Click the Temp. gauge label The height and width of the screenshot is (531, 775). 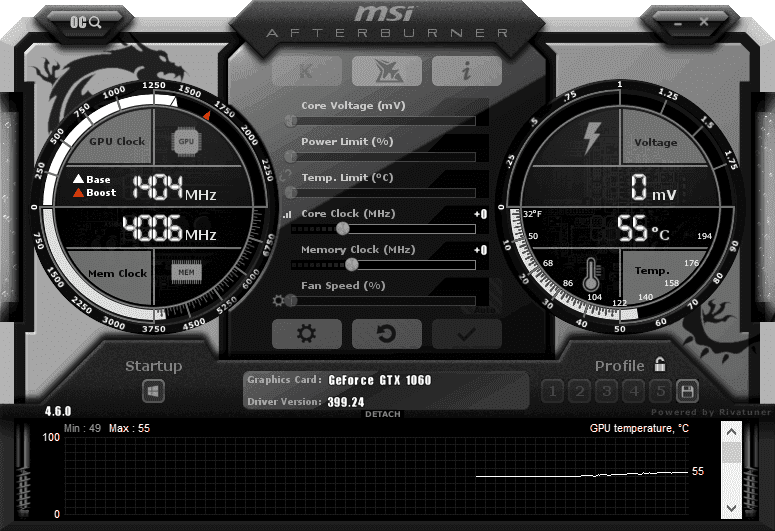click(x=652, y=270)
